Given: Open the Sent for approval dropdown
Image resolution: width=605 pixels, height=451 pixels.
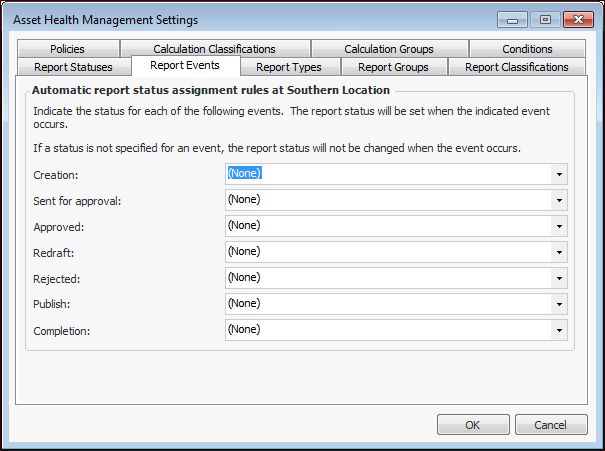Looking at the screenshot, I should tap(559, 200).
